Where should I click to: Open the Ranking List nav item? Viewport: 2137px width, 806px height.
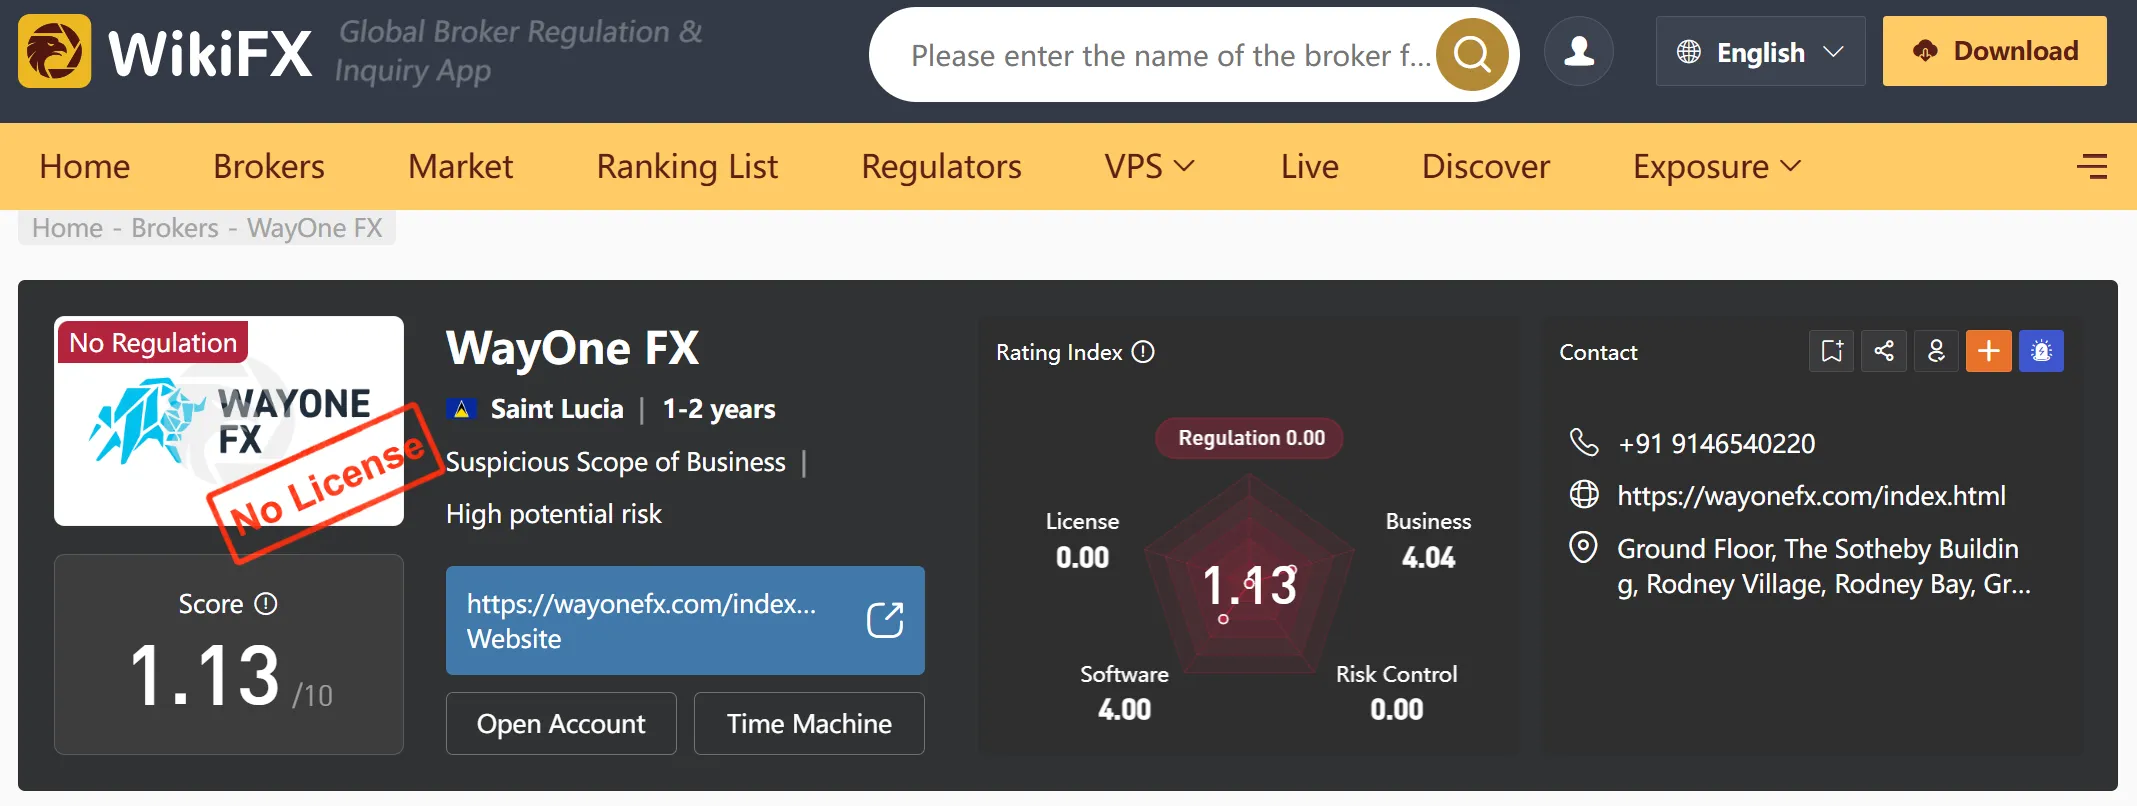[687, 166]
